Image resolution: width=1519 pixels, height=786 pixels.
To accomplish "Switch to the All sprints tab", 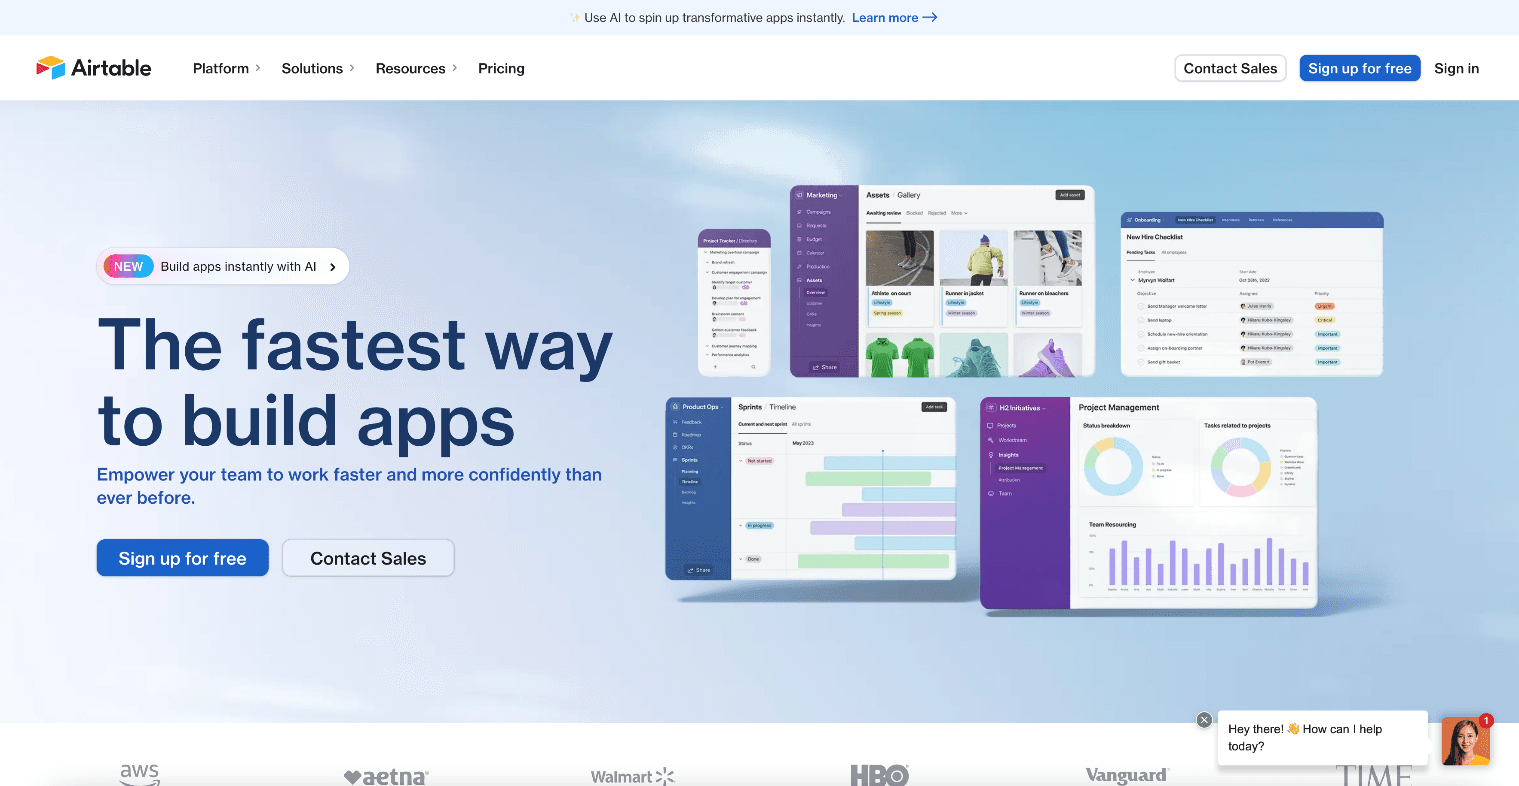I will coord(802,425).
